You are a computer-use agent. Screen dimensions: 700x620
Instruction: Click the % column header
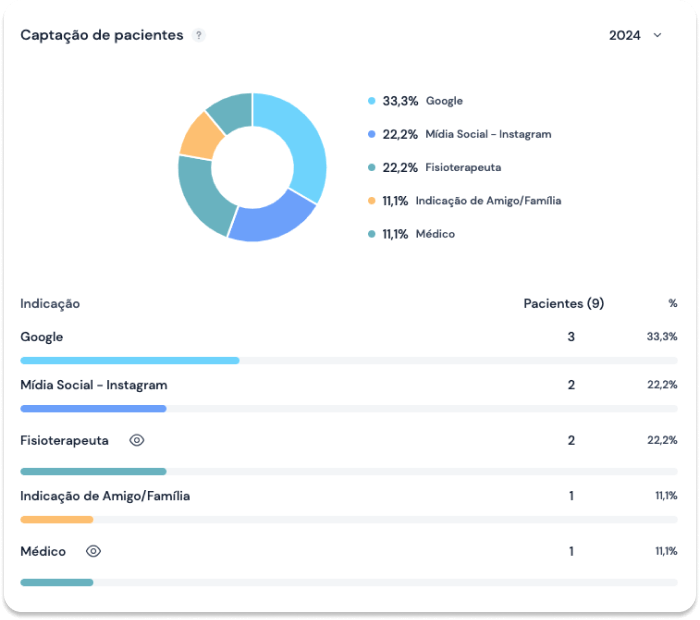pyautogui.click(x=672, y=303)
